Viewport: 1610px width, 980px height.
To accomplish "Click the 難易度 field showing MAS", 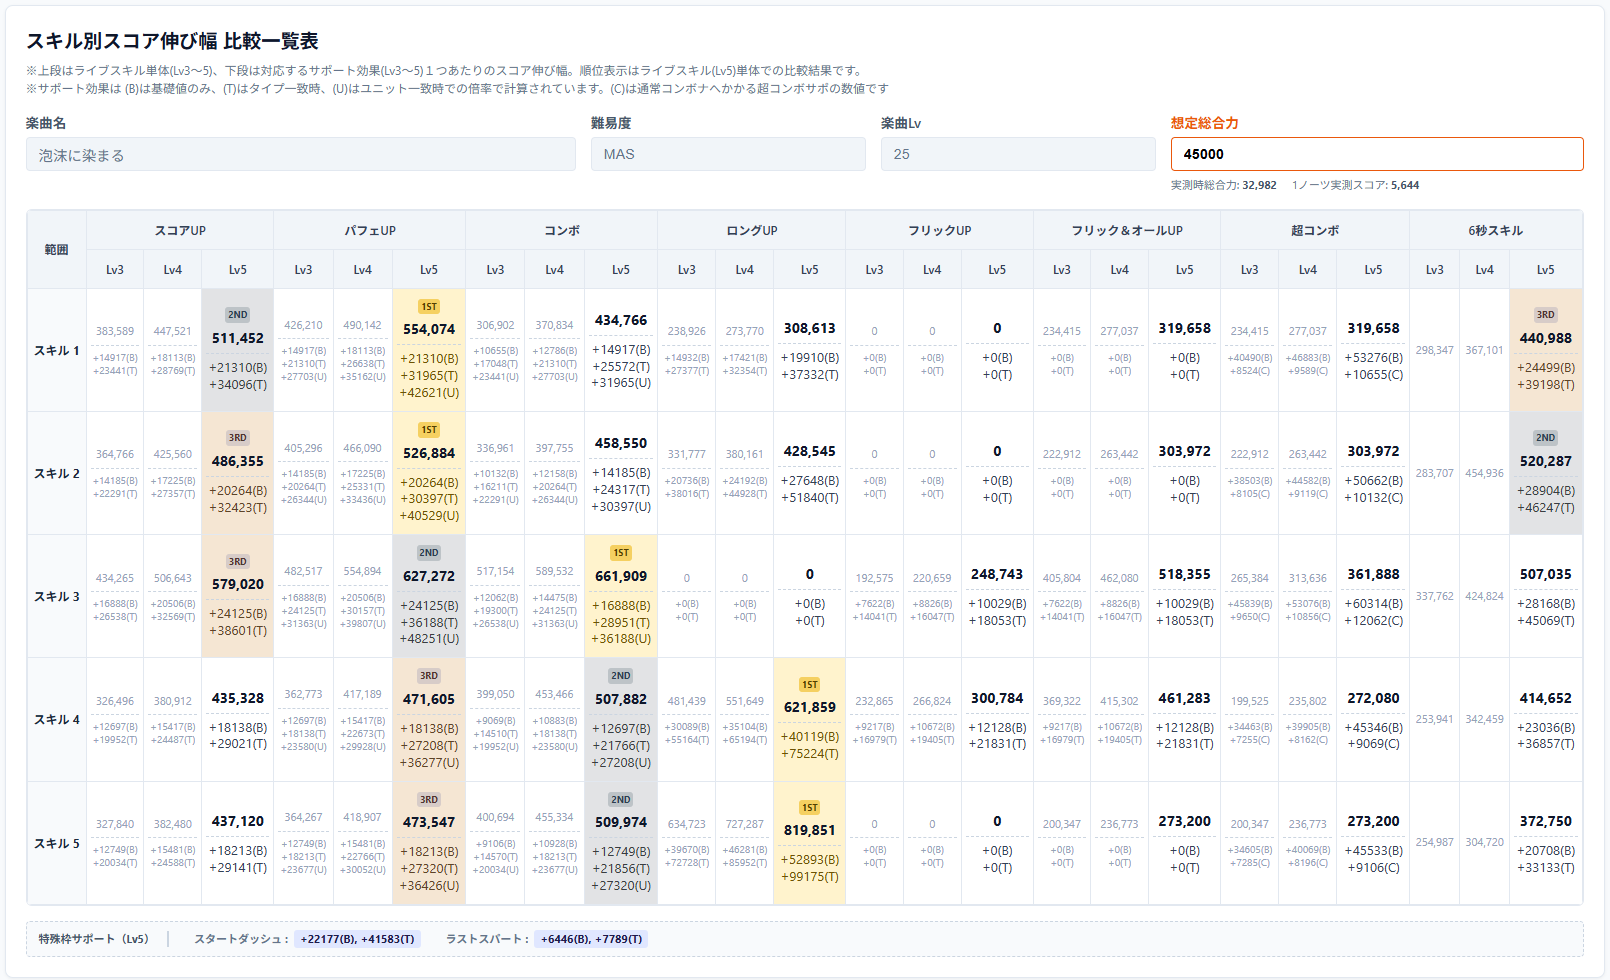I will pyautogui.click(x=728, y=154).
